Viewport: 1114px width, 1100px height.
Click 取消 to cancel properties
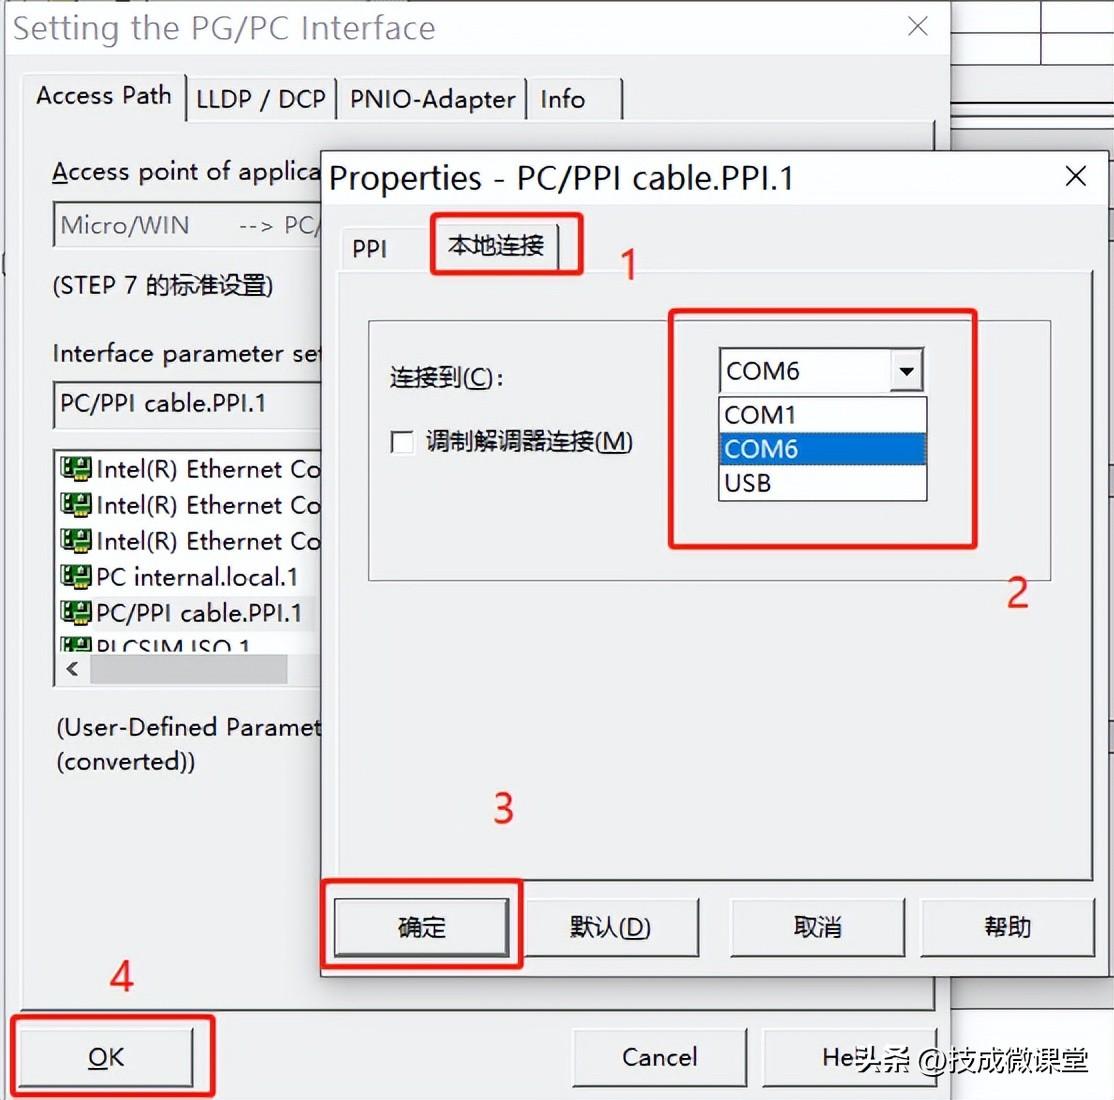click(817, 927)
